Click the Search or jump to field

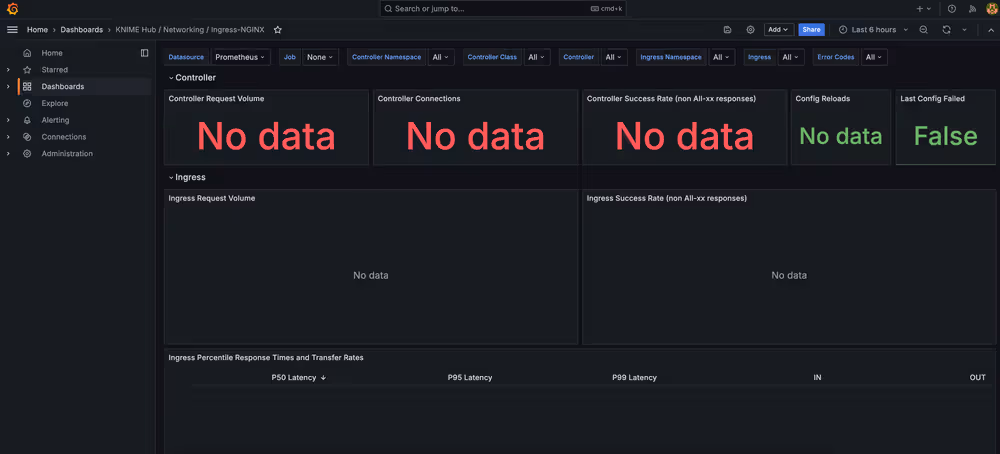point(503,9)
